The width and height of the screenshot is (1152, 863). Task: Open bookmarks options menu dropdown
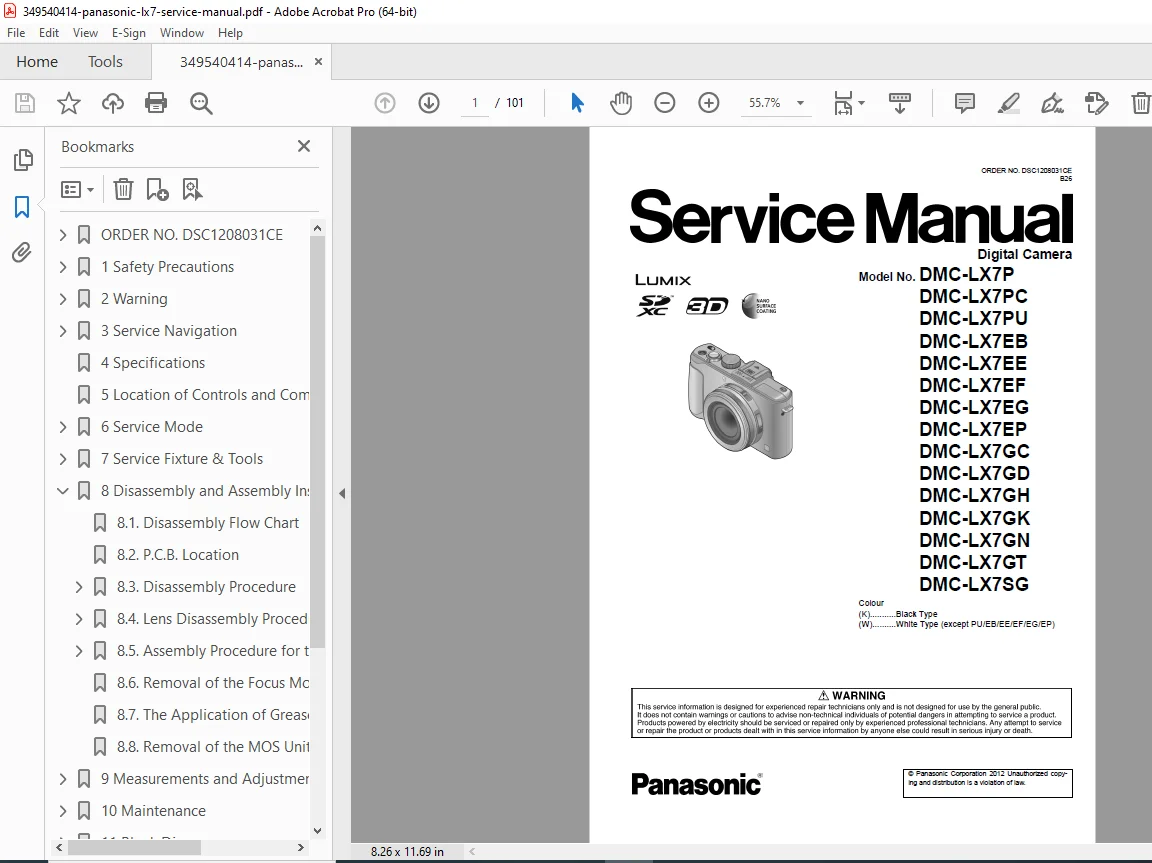(x=78, y=189)
